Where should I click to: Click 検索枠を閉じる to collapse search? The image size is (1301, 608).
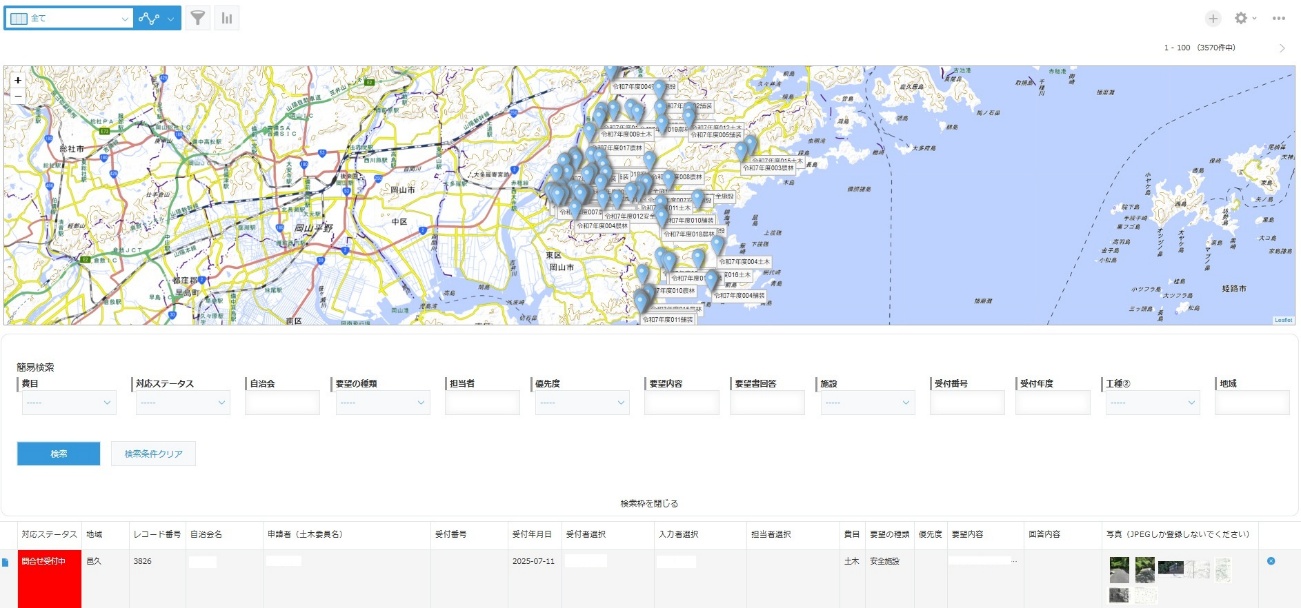pyautogui.click(x=649, y=503)
